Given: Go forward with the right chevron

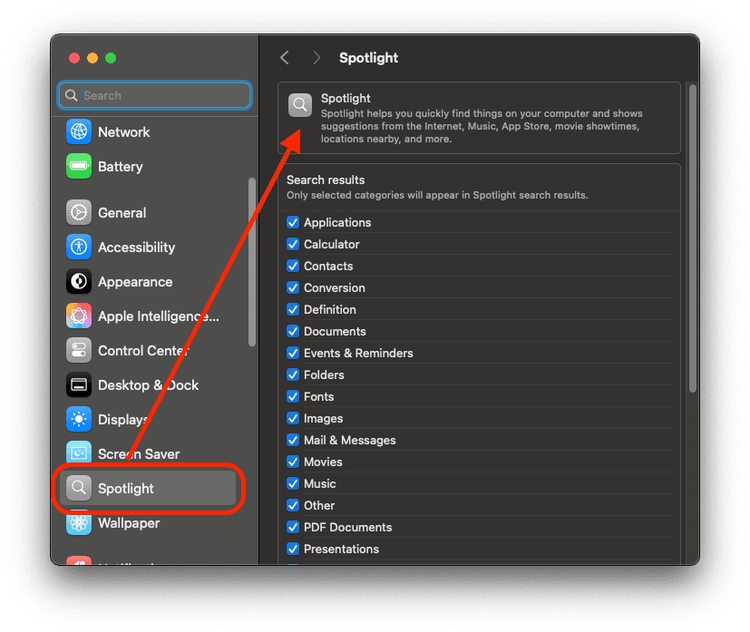Looking at the screenshot, I should [x=317, y=58].
